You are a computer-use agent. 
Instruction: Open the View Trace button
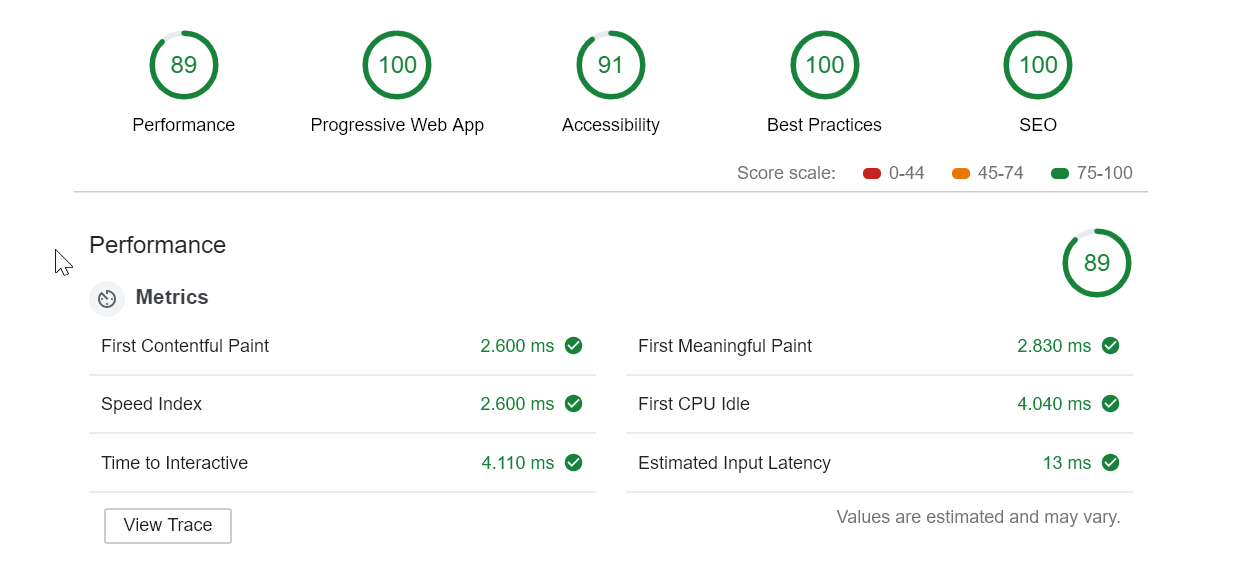(x=168, y=526)
